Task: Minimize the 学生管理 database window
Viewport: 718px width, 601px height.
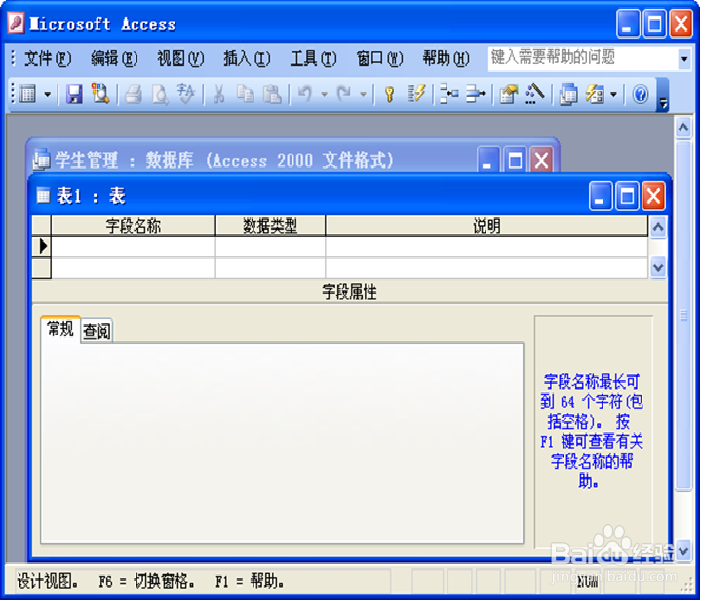Action: coord(488,160)
